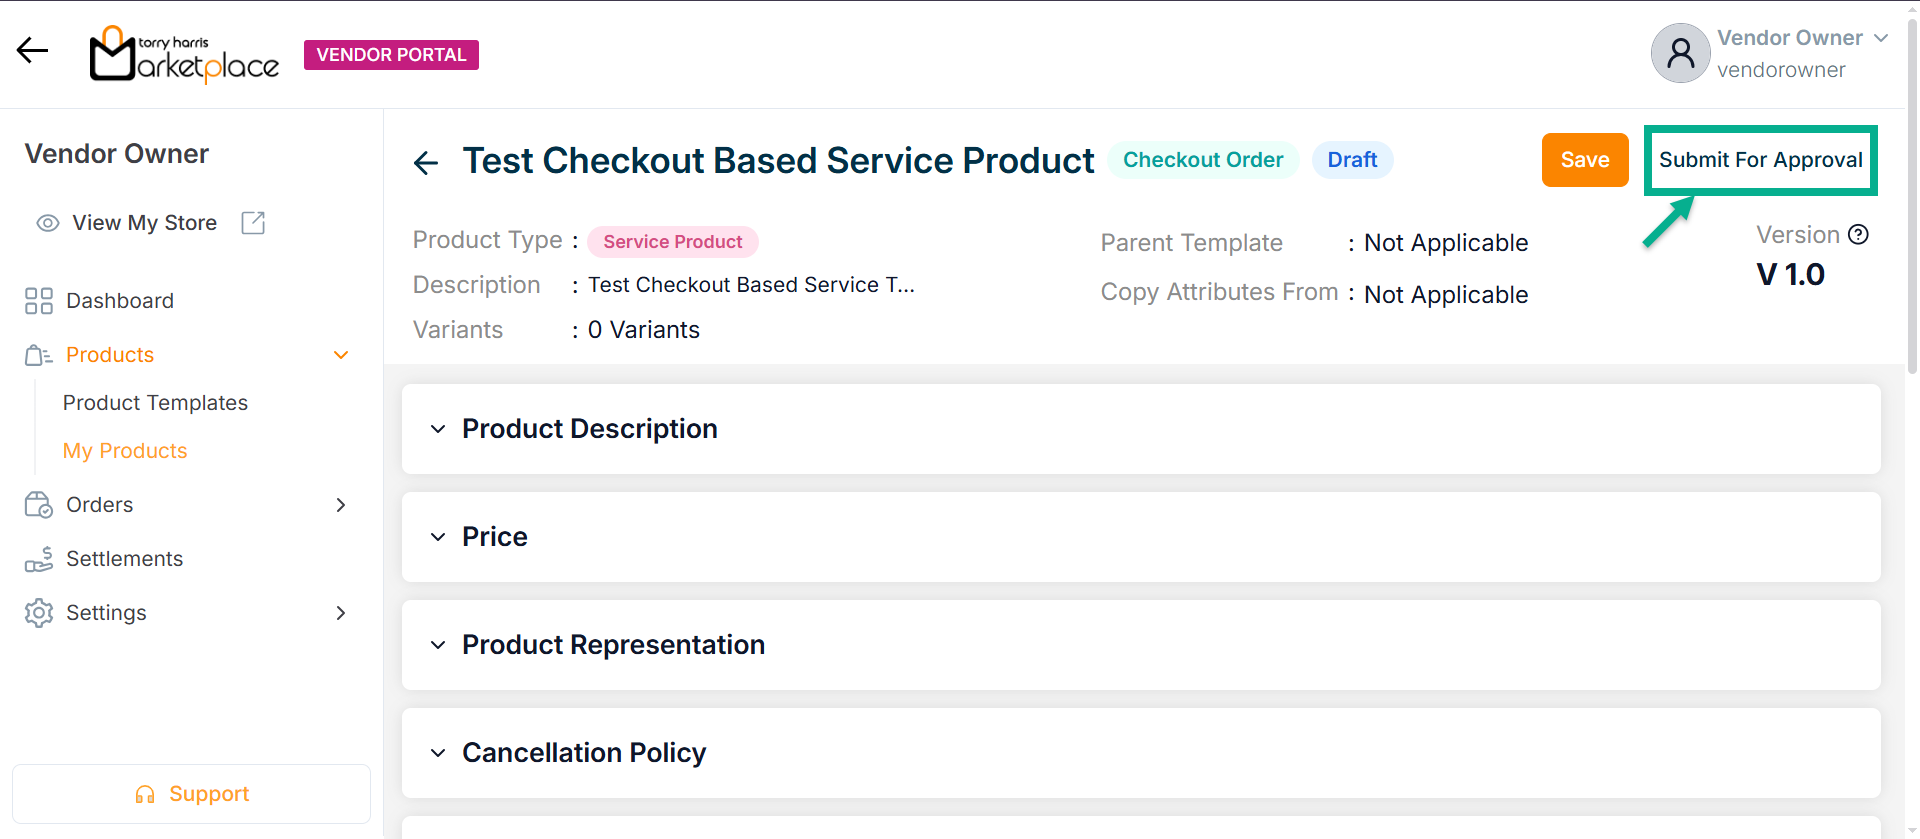
Task: Click the external link icon beside View My Store
Action: click(x=253, y=223)
